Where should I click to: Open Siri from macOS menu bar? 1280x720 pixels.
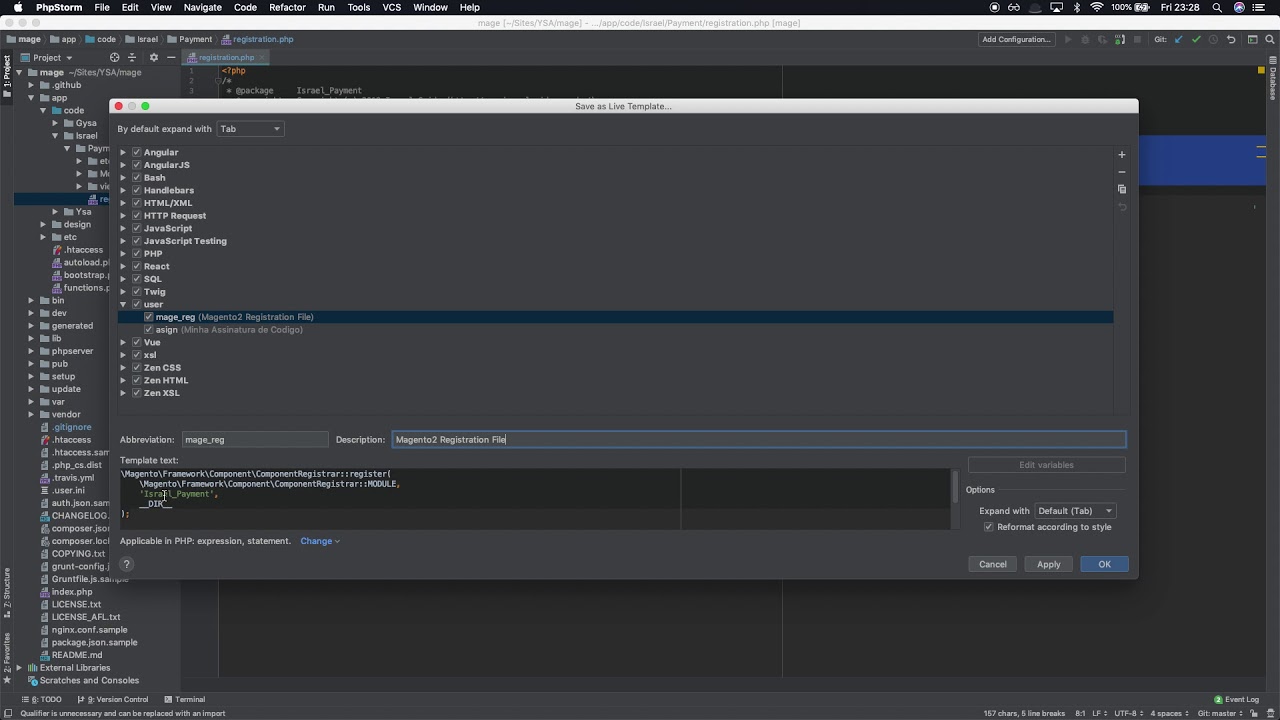(x=1240, y=7)
